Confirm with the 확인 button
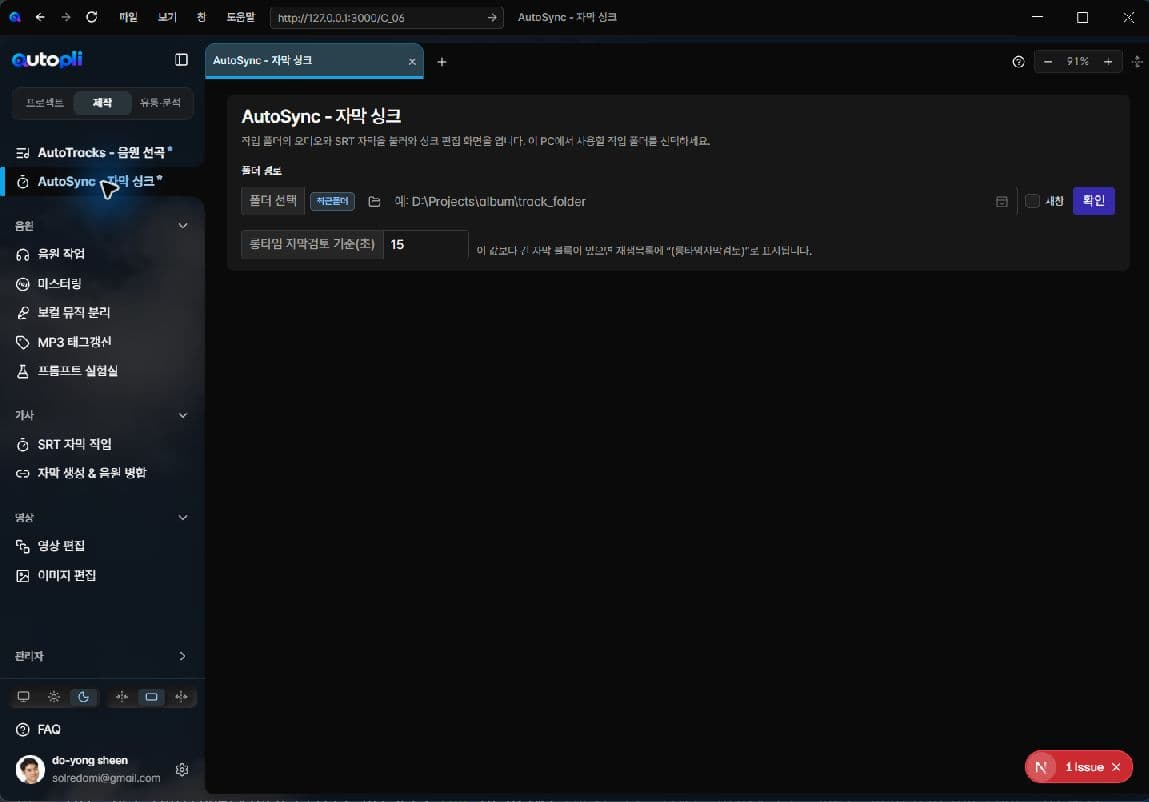 click(x=1093, y=201)
